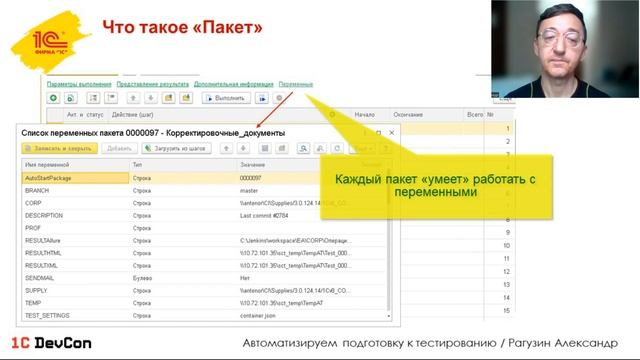The height and width of the screenshot is (360, 640).
Task: Click the copy step icon beside the green add icon
Action: point(71,98)
